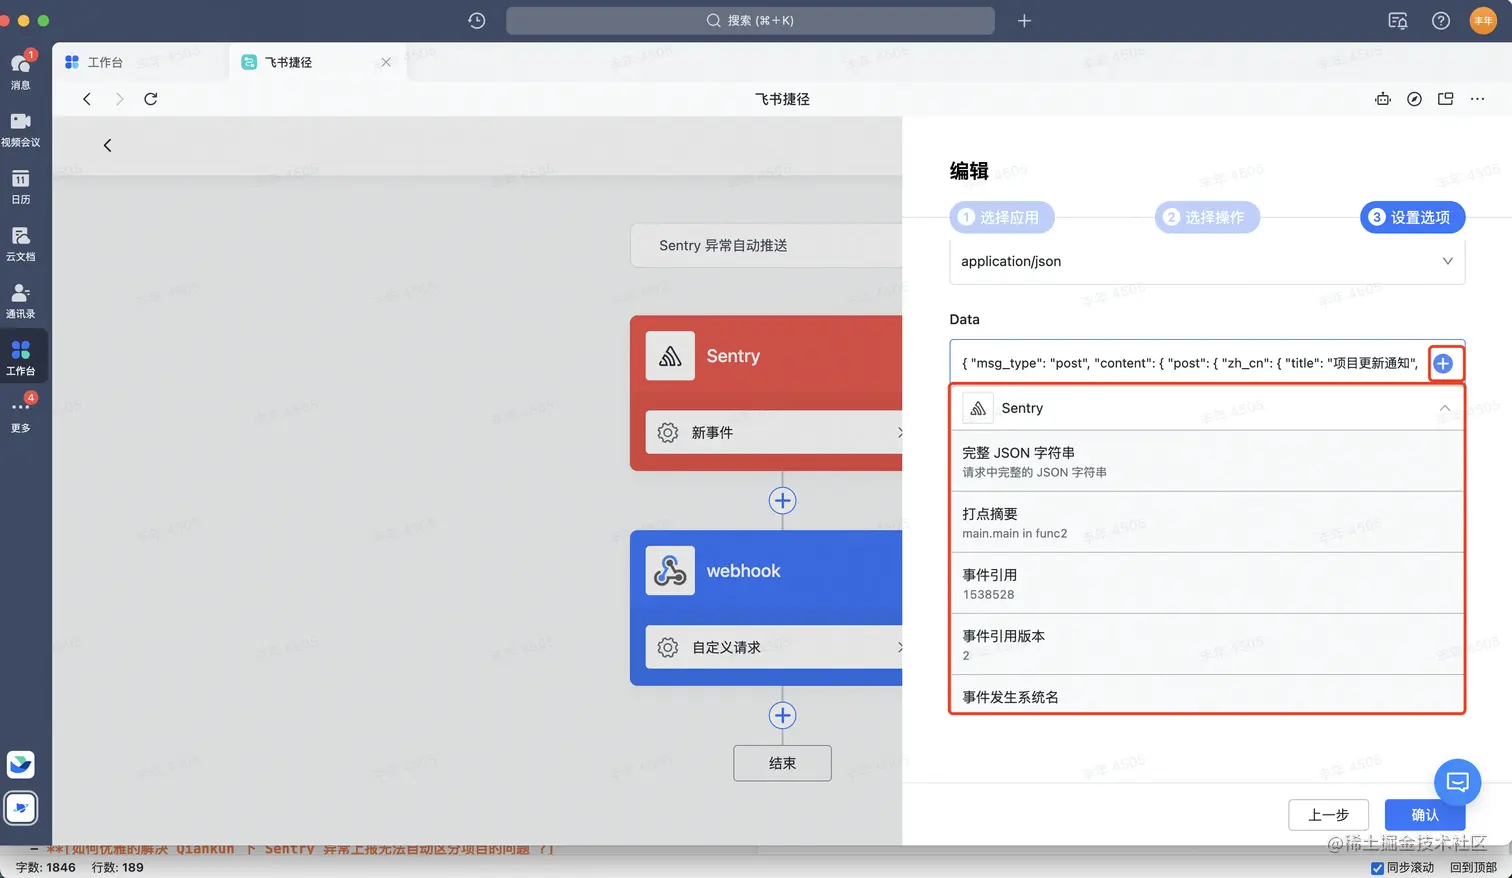Screen dimensions: 1512x878
Task: Go forward with the forward arrow
Action: (119, 99)
